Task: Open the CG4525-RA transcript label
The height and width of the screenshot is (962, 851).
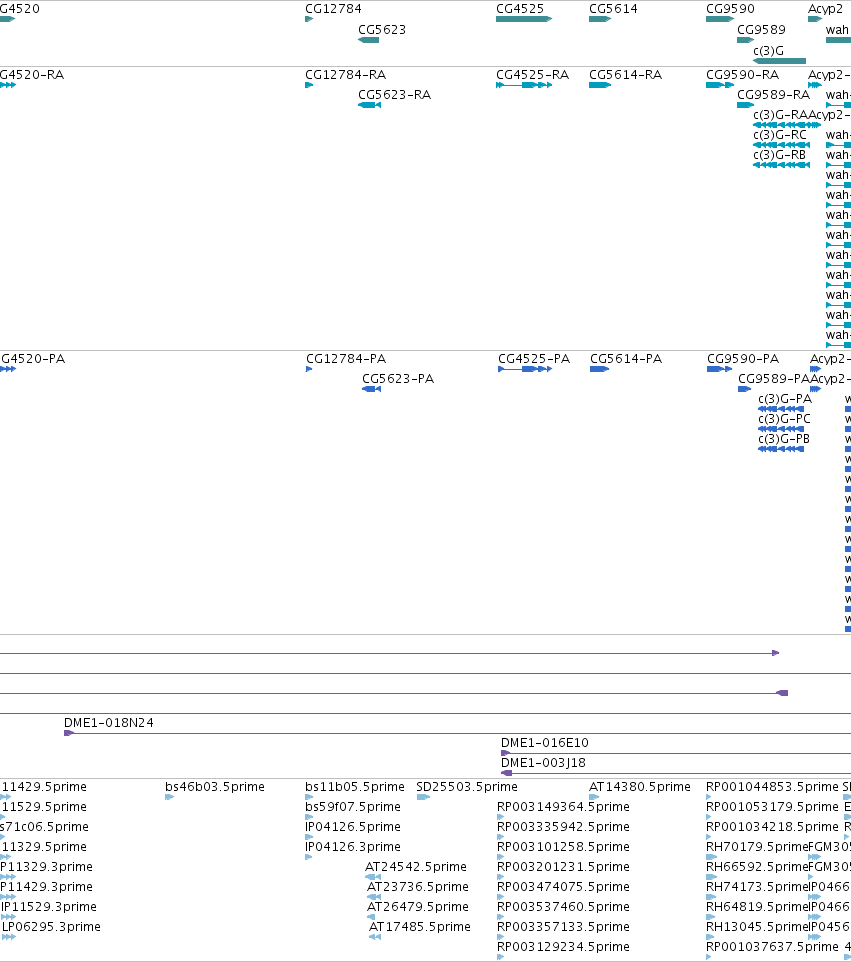Action: coord(533,75)
